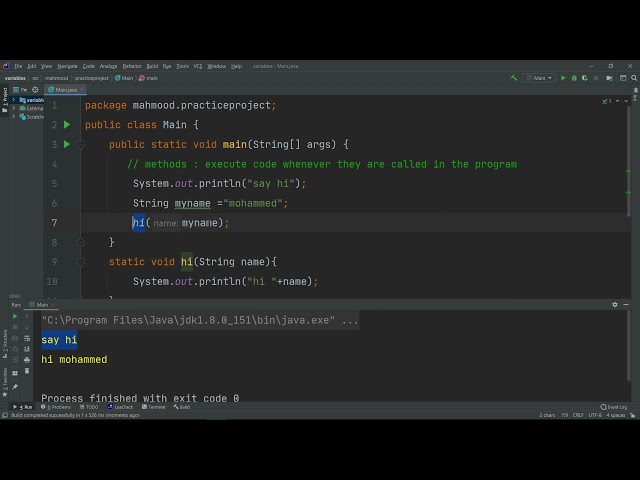Click the IntelliJ logo icon in the title bar
This screenshot has width=640, height=480.
[6, 66]
